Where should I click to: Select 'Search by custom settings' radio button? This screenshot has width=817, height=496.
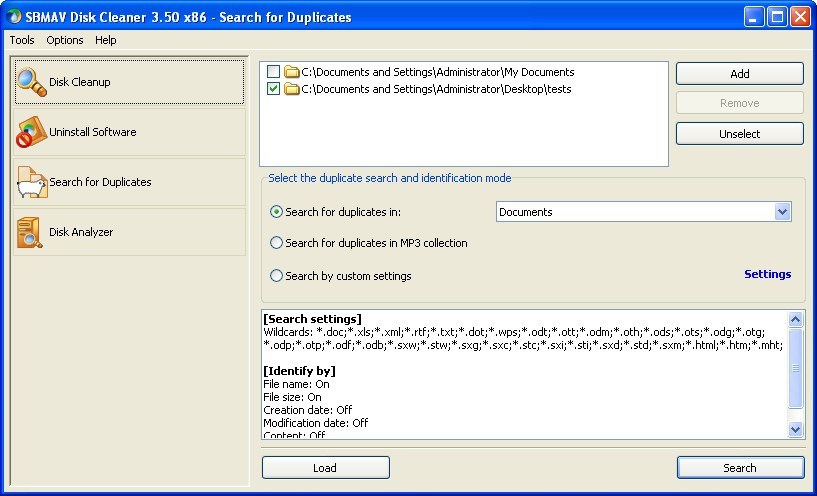click(276, 276)
